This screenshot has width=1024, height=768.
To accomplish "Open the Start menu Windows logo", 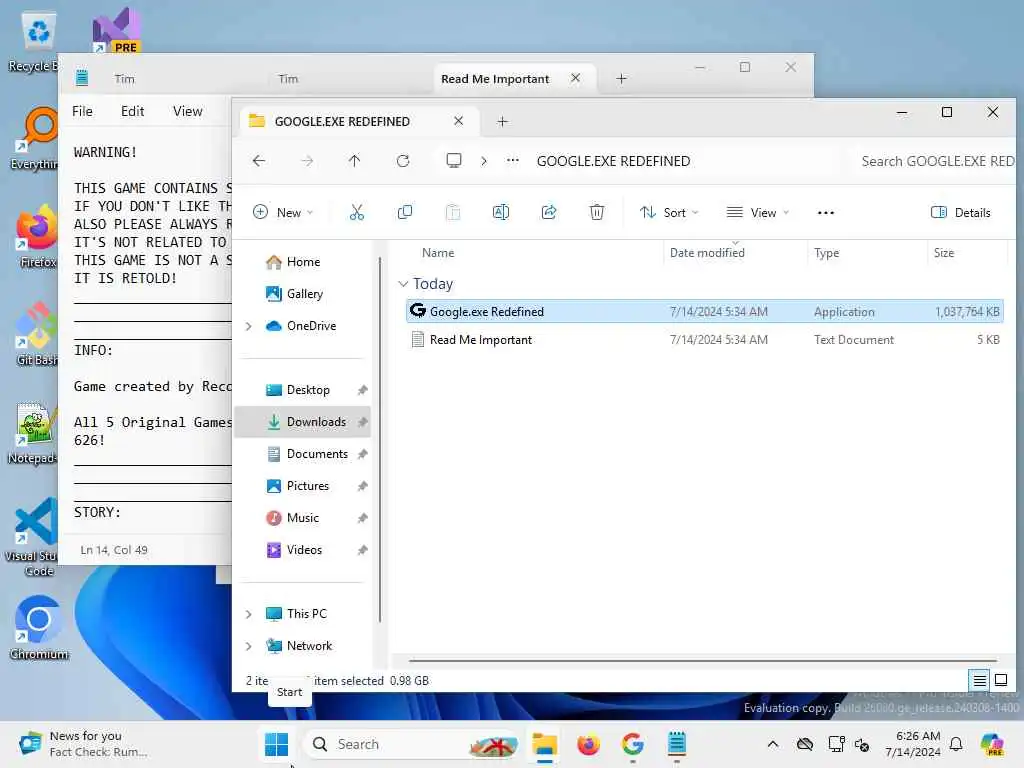I will [276, 744].
